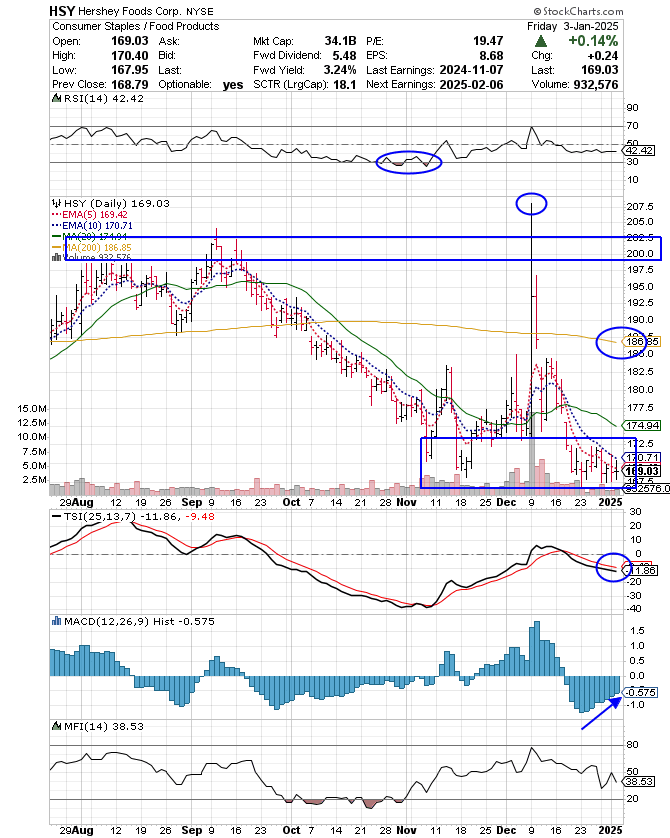Select the Fwd Dividend value 5.48
This screenshot has width=670, height=838.
click(x=344, y=56)
